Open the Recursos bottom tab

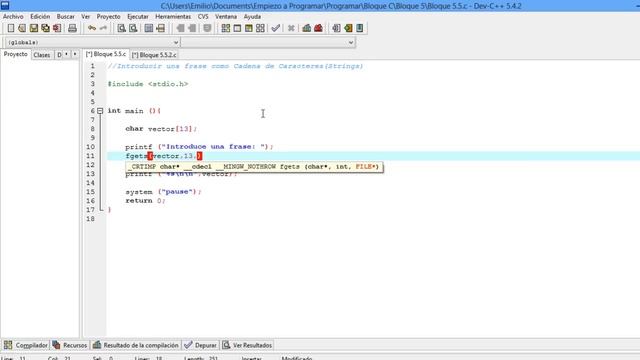pos(70,345)
